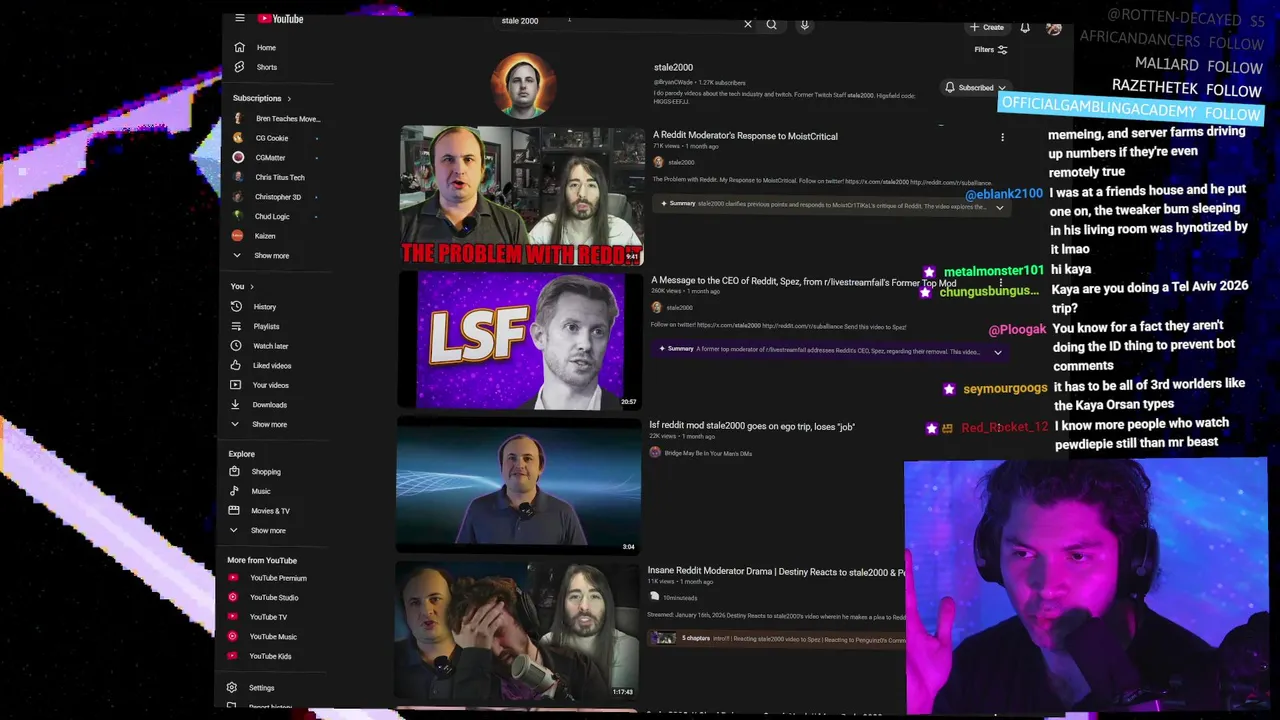This screenshot has height=720, width=1280.
Task: Open 'A Reddit Moderator's Response to MoistCritical' title
Action: pyautogui.click(x=745, y=136)
